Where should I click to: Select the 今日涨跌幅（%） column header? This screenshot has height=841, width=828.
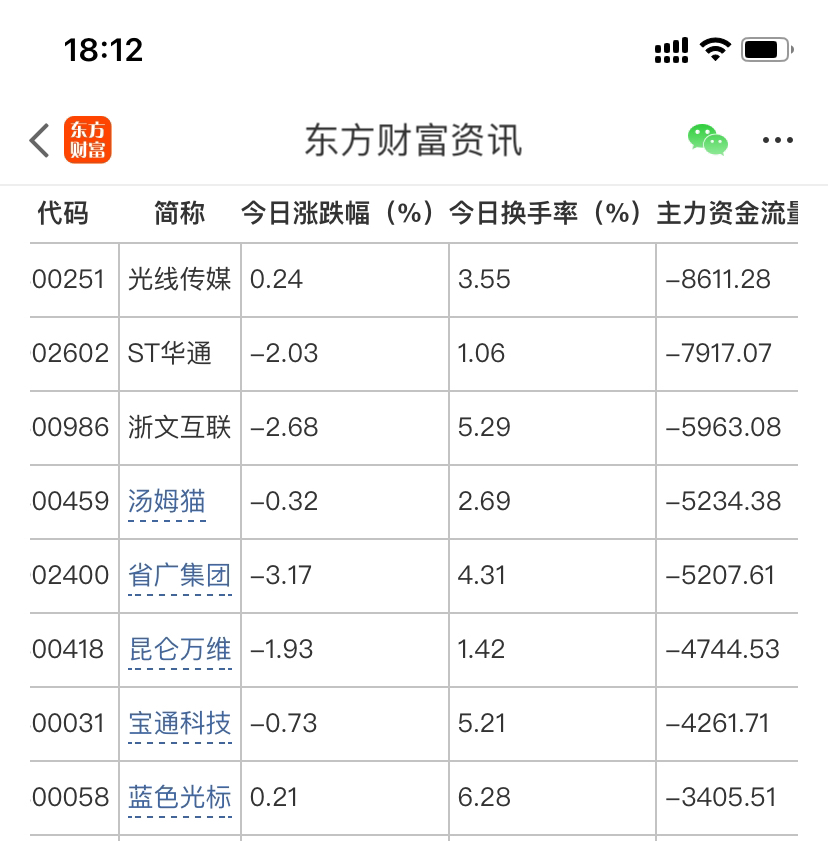[x=337, y=213]
